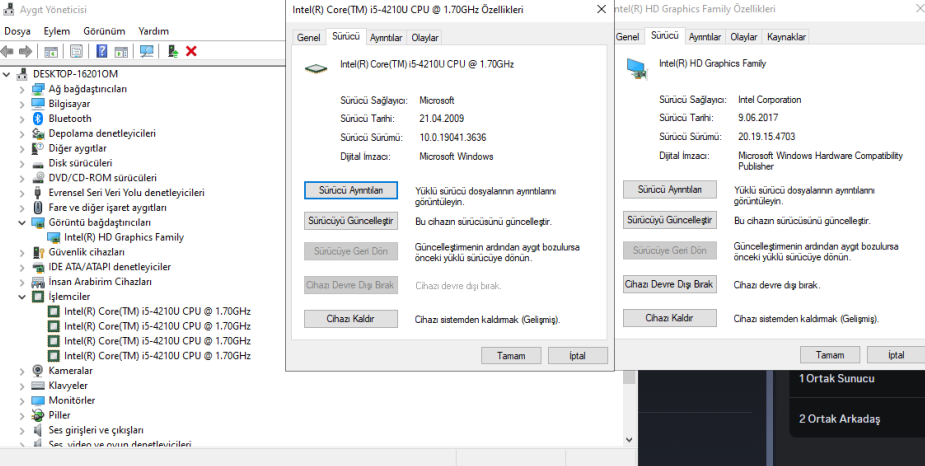The image size is (925, 466).
Task: Toggle the console tree pane toolbar icon
Action: click(x=51, y=51)
